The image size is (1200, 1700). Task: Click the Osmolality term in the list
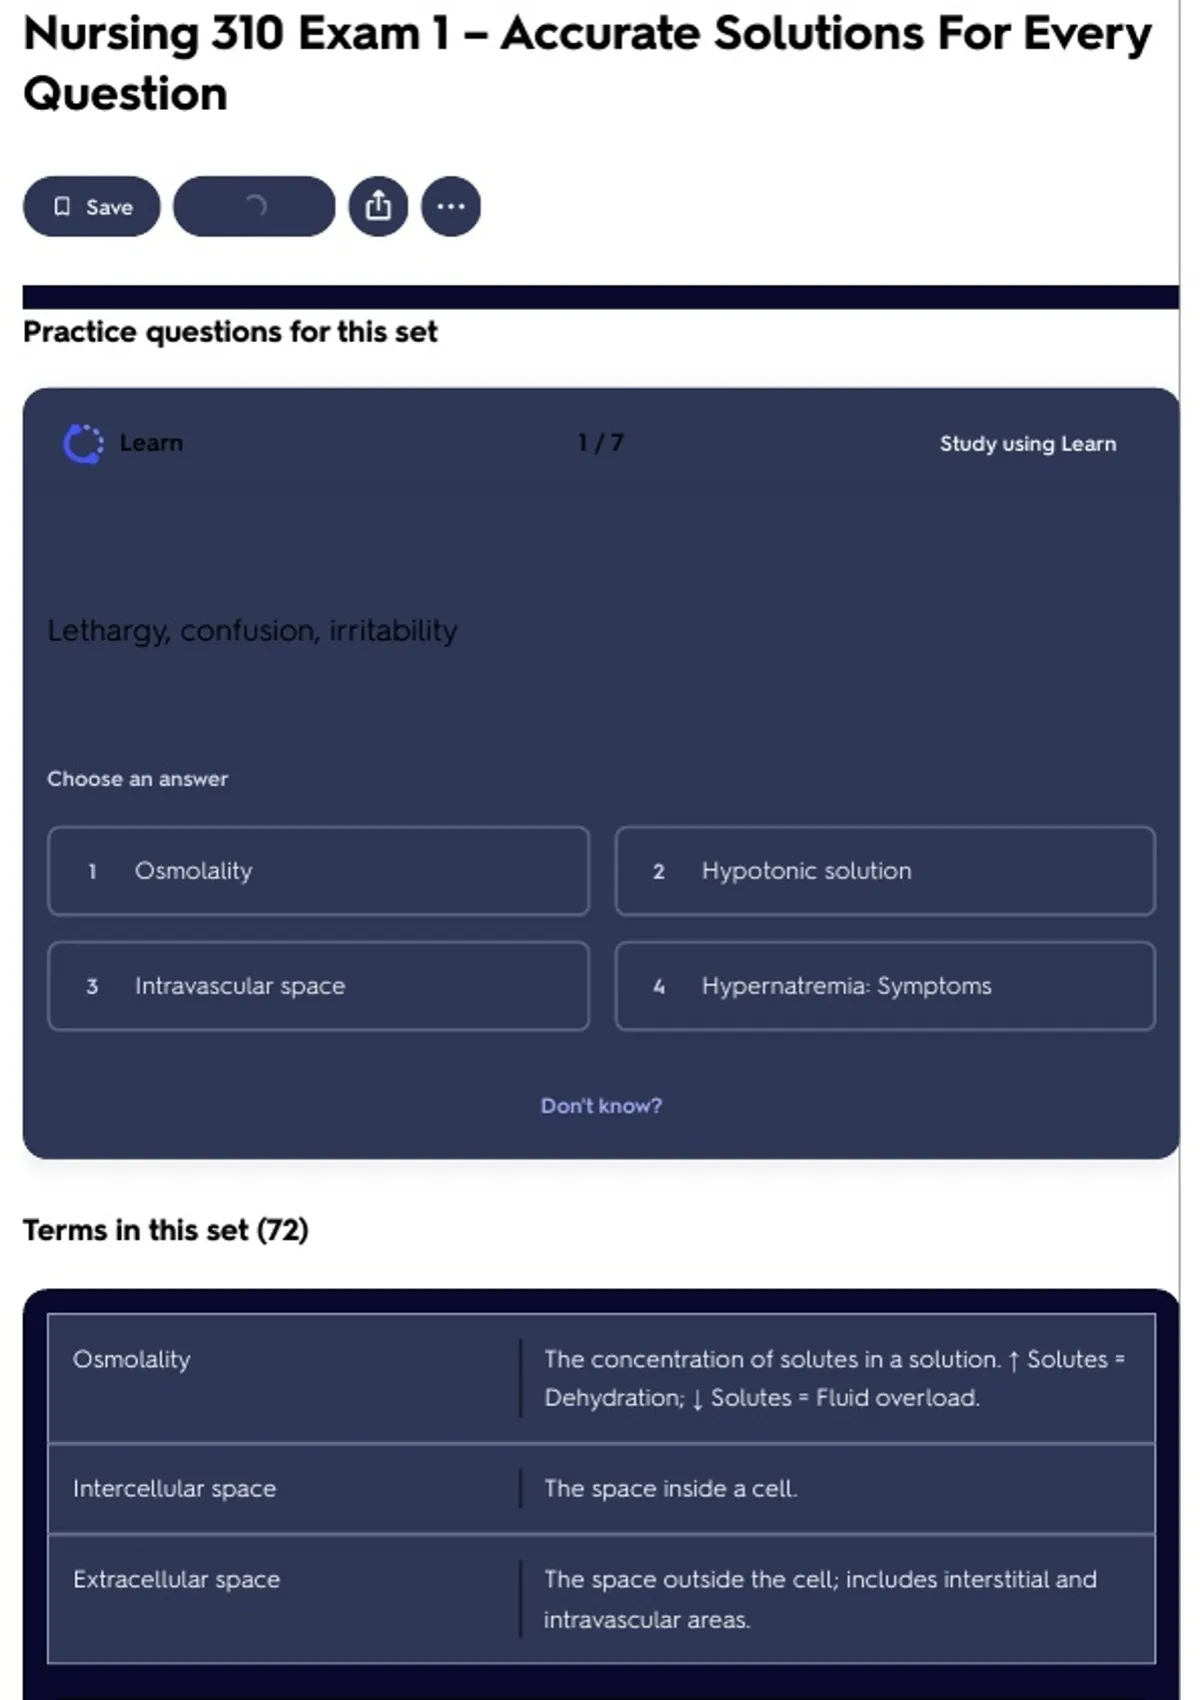point(131,1360)
